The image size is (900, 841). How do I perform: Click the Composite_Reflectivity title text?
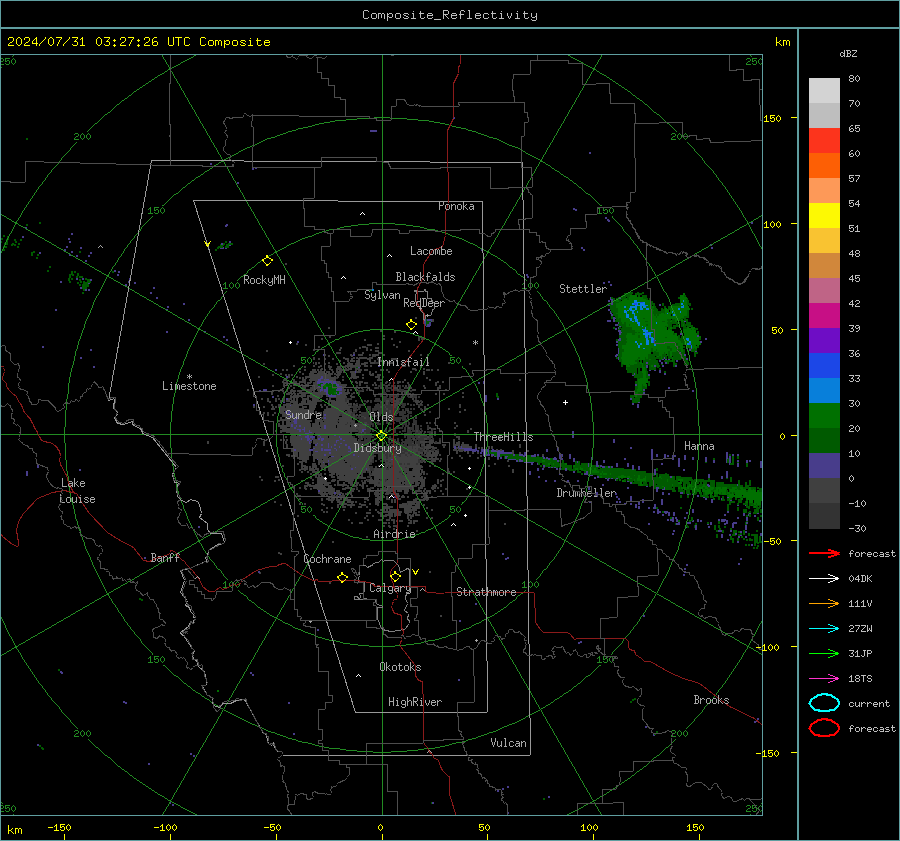pyautogui.click(x=449, y=15)
